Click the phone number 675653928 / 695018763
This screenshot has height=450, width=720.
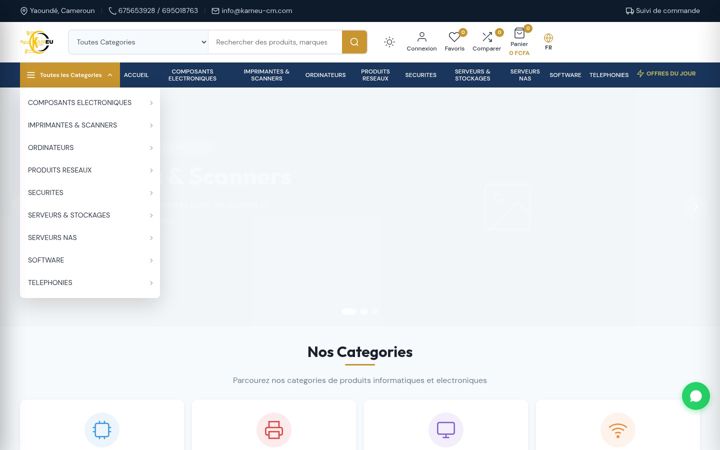(158, 11)
